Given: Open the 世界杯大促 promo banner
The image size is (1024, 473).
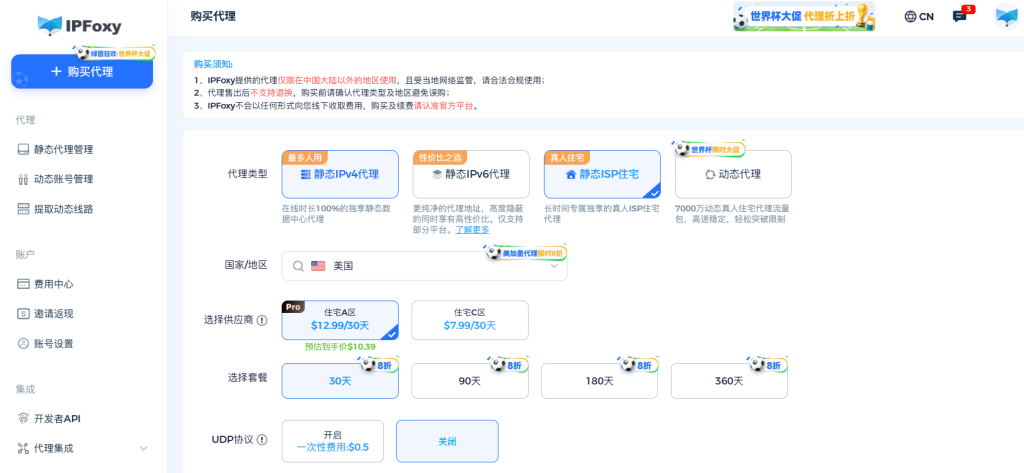Looking at the screenshot, I should pos(804,16).
